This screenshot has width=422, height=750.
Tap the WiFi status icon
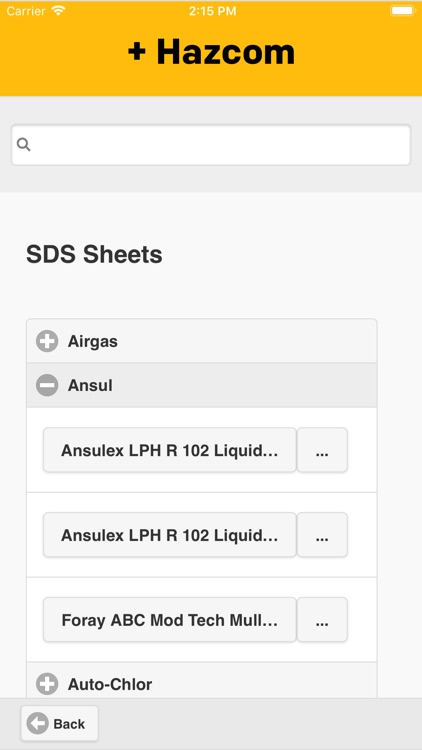[x=59, y=11]
